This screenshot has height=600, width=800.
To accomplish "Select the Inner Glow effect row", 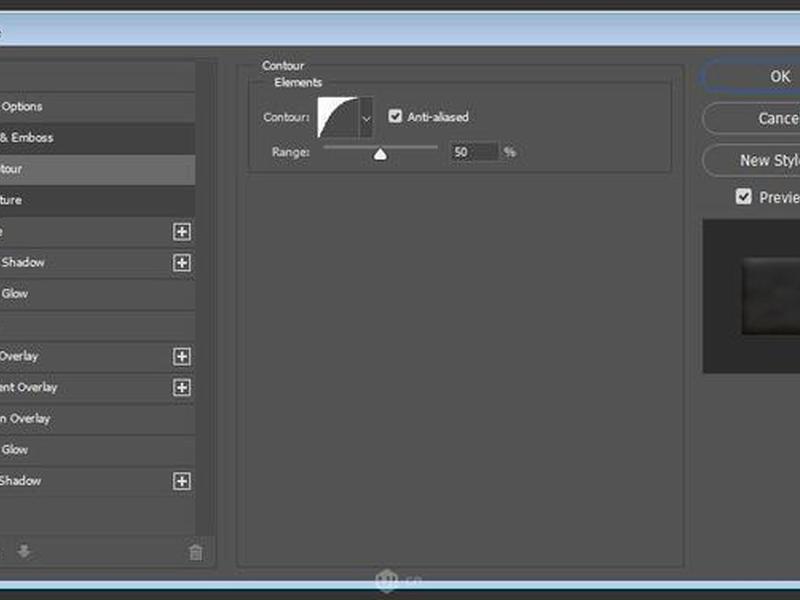I will pos(97,294).
